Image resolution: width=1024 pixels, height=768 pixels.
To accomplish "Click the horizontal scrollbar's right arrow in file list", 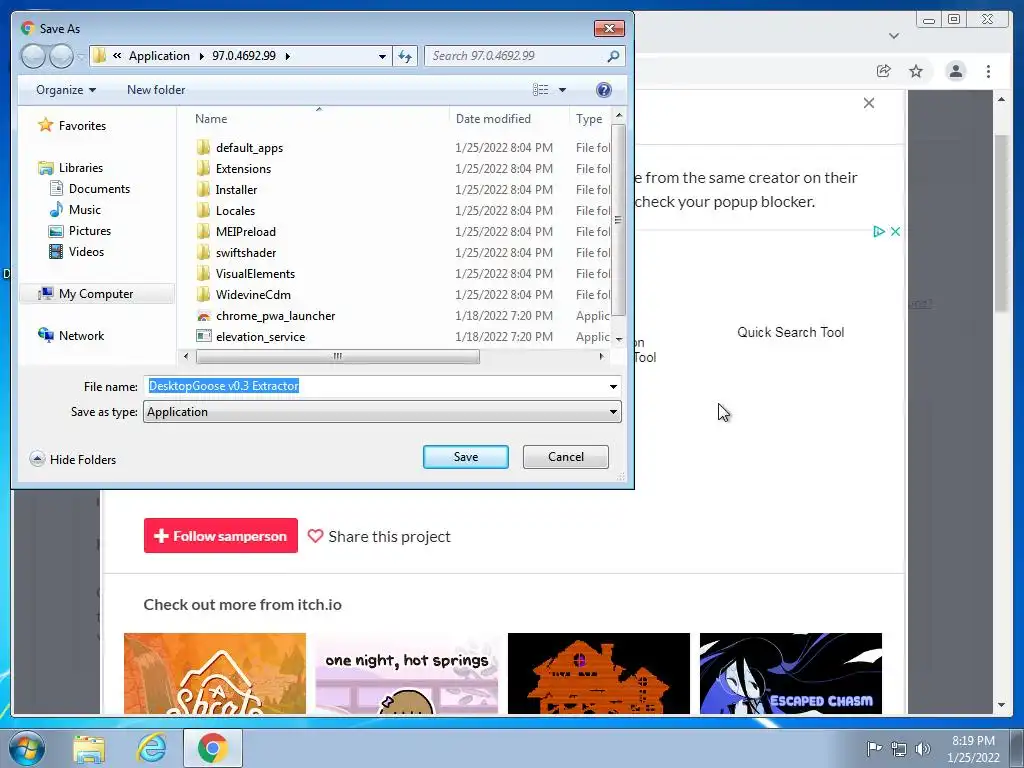I will (x=601, y=357).
